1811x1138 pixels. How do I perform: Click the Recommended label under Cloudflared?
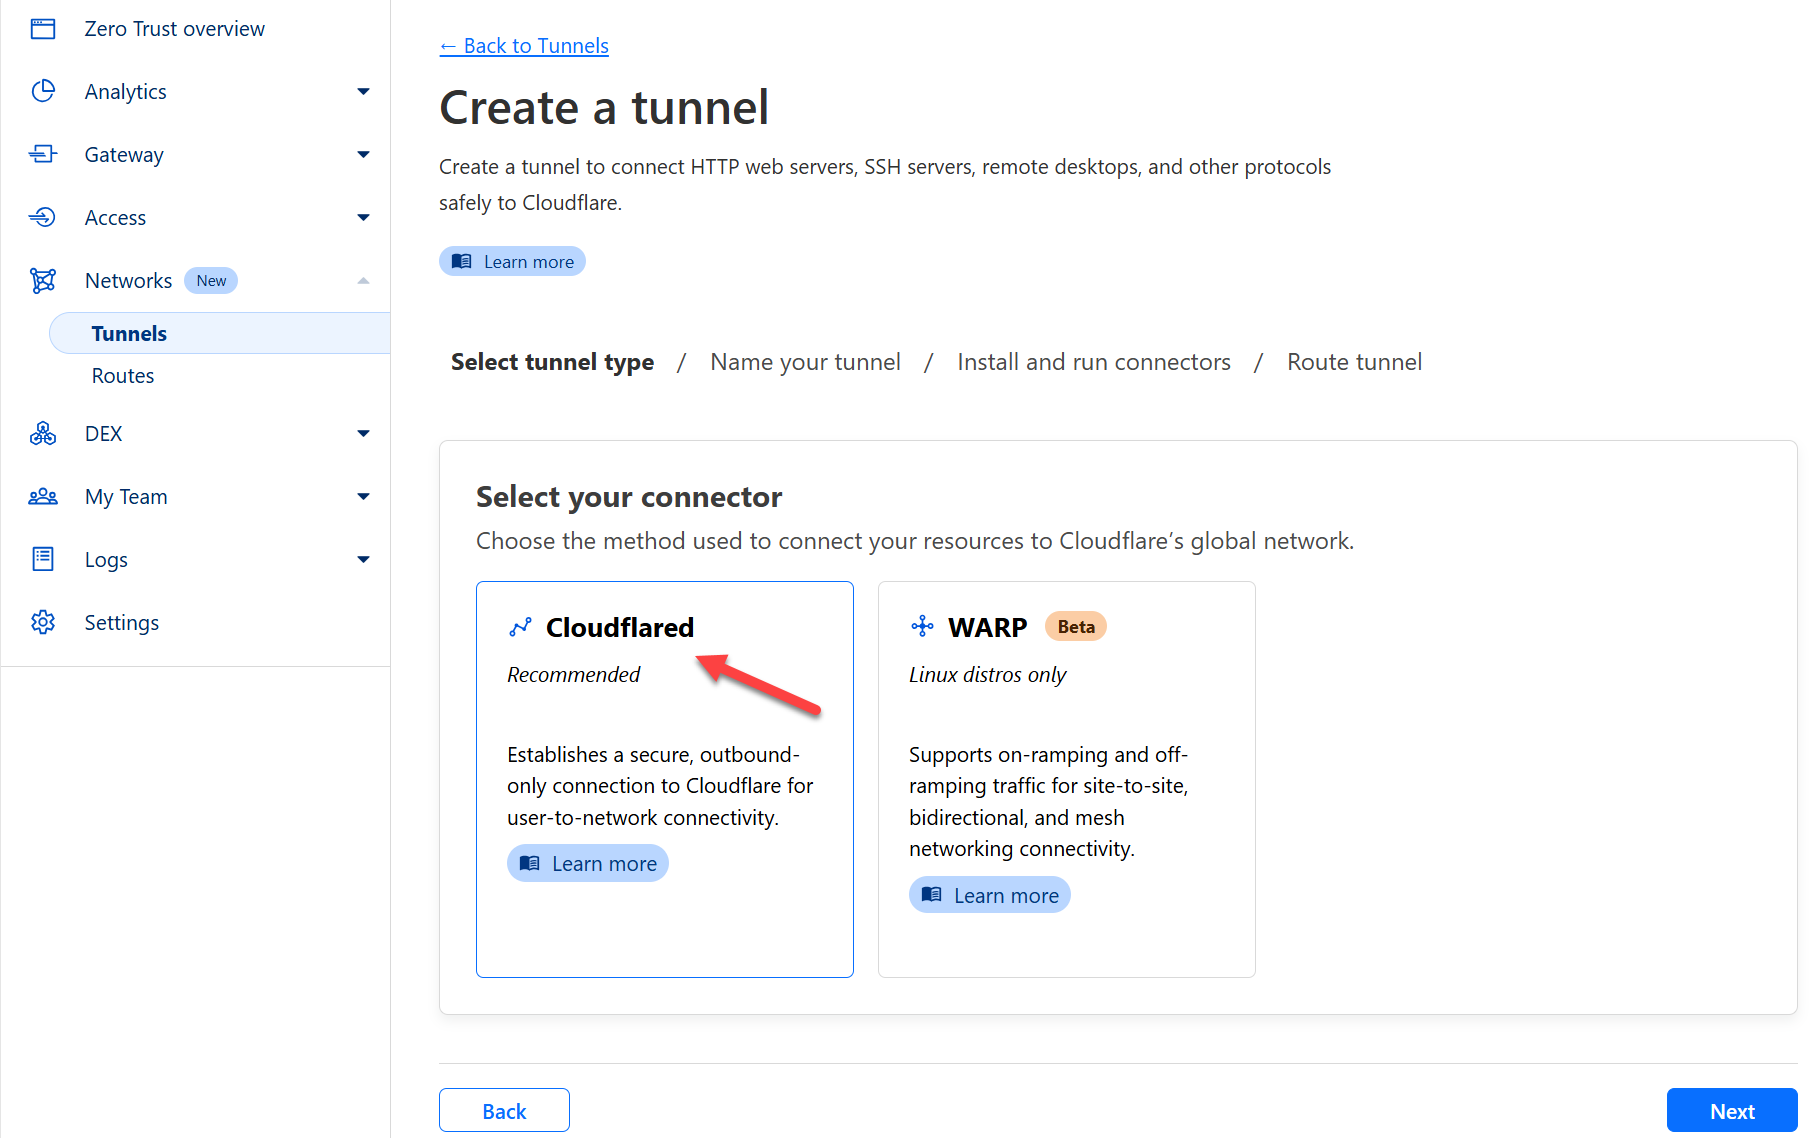[x=573, y=675]
